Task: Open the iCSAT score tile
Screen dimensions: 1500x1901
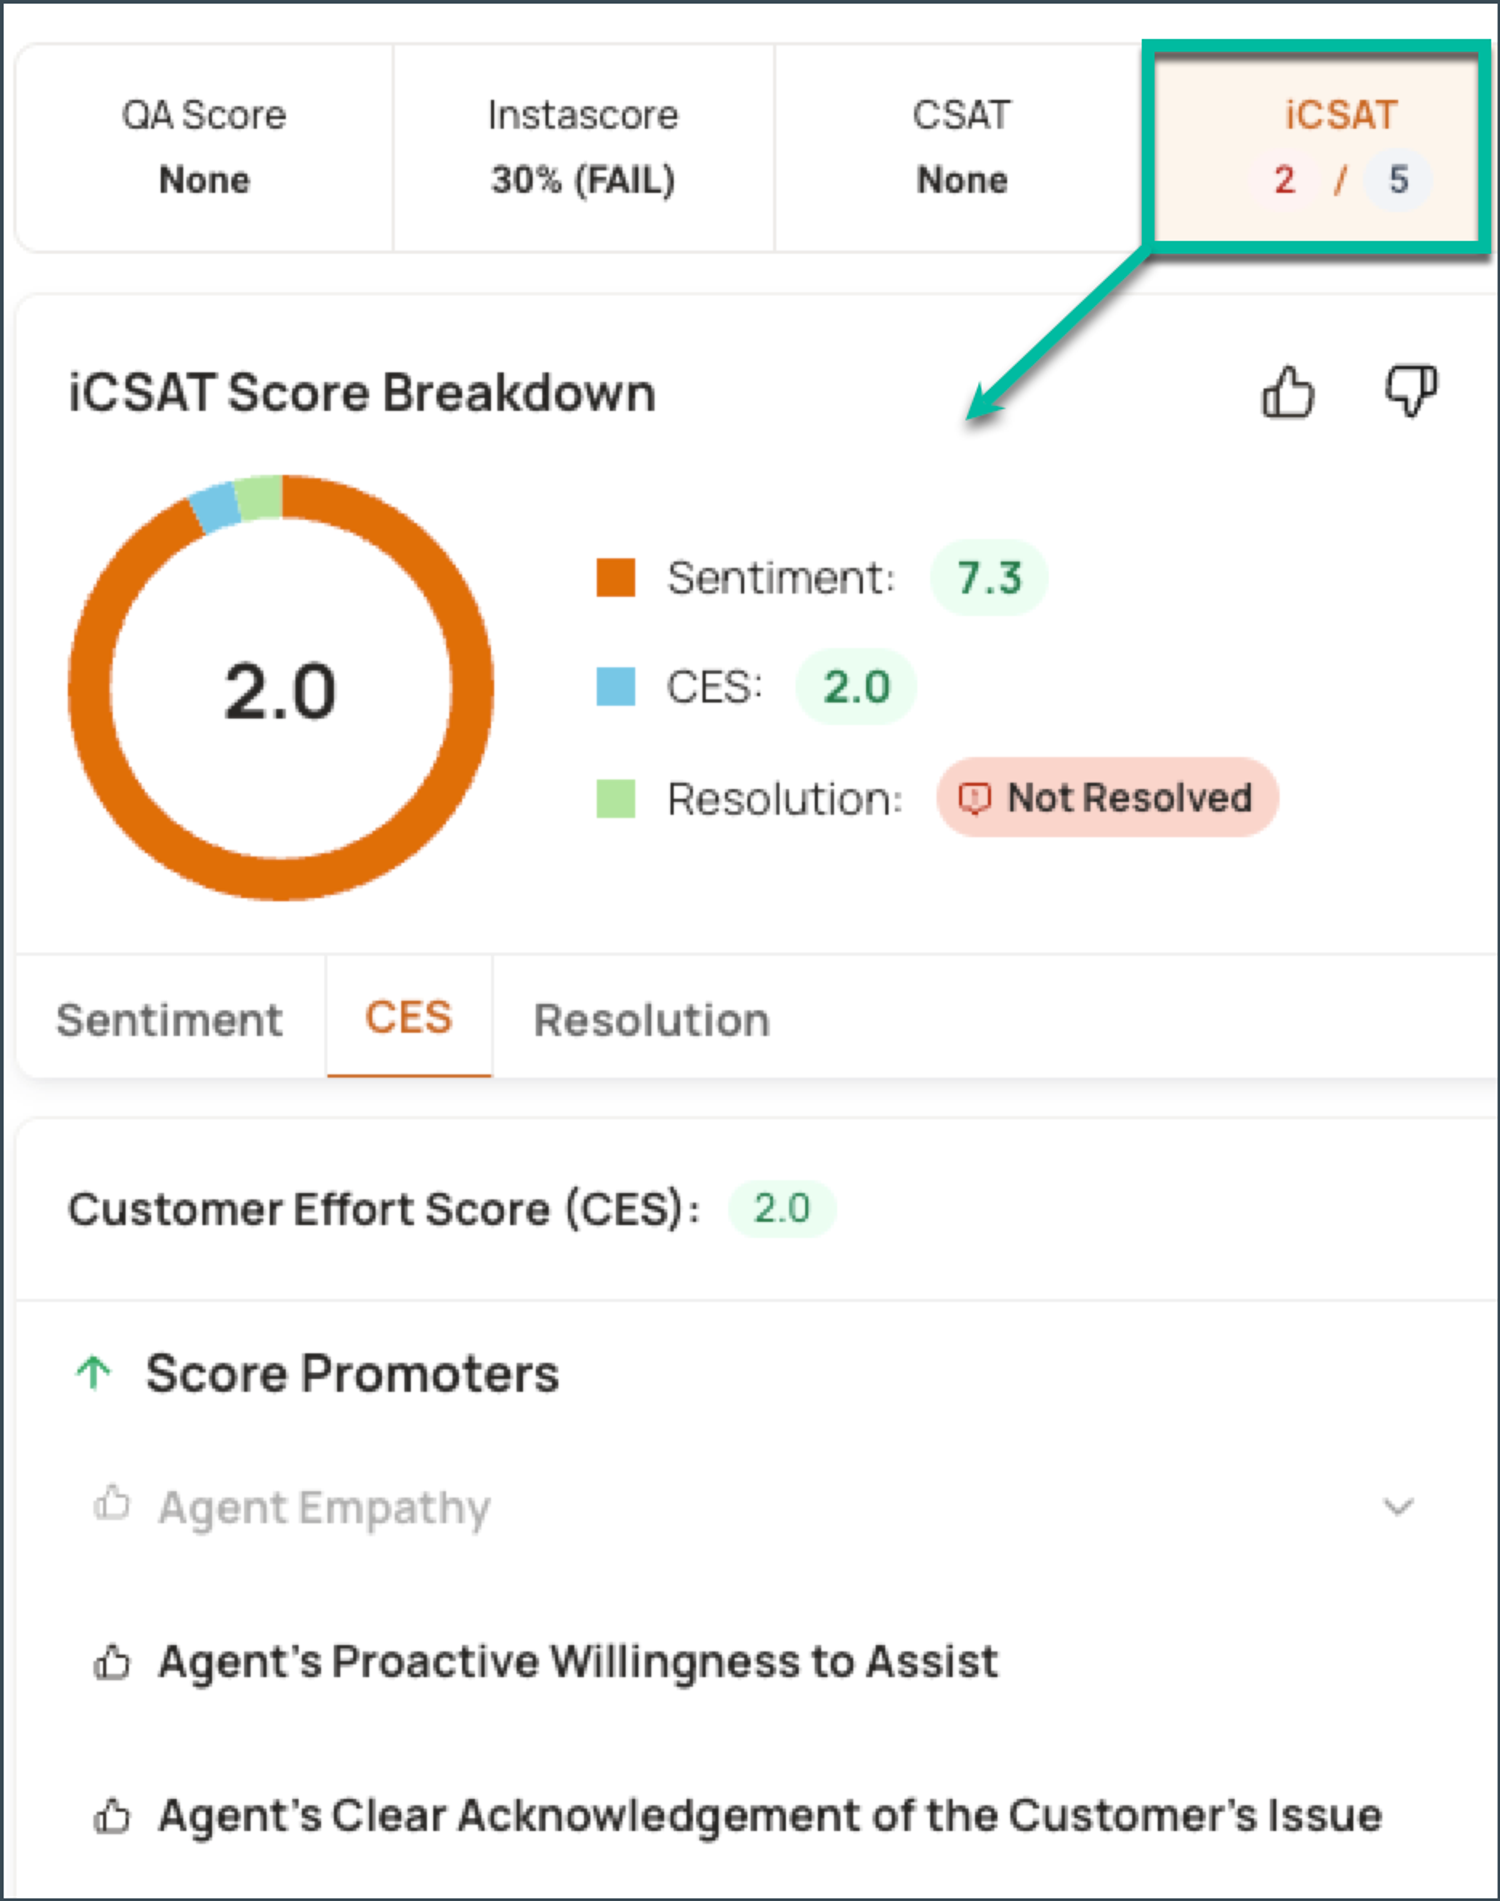Action: point(1315,147)
